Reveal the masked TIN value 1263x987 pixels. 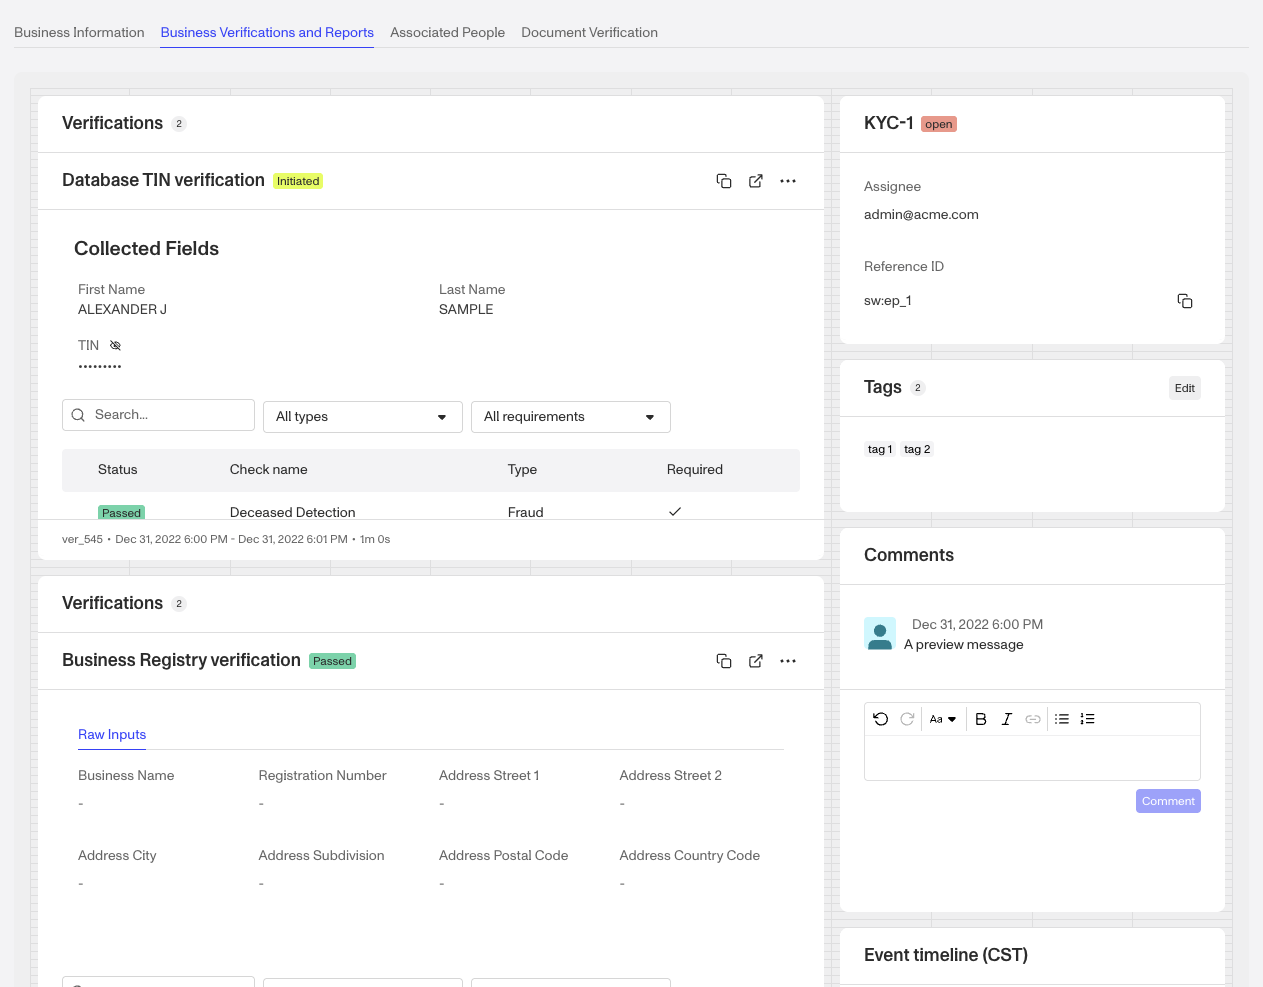114,345
